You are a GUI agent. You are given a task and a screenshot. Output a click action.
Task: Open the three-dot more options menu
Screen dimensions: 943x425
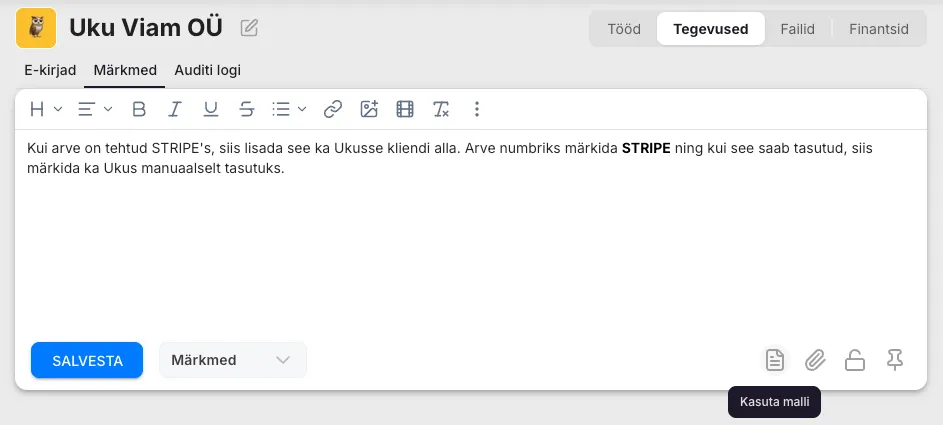click(477, 109)
